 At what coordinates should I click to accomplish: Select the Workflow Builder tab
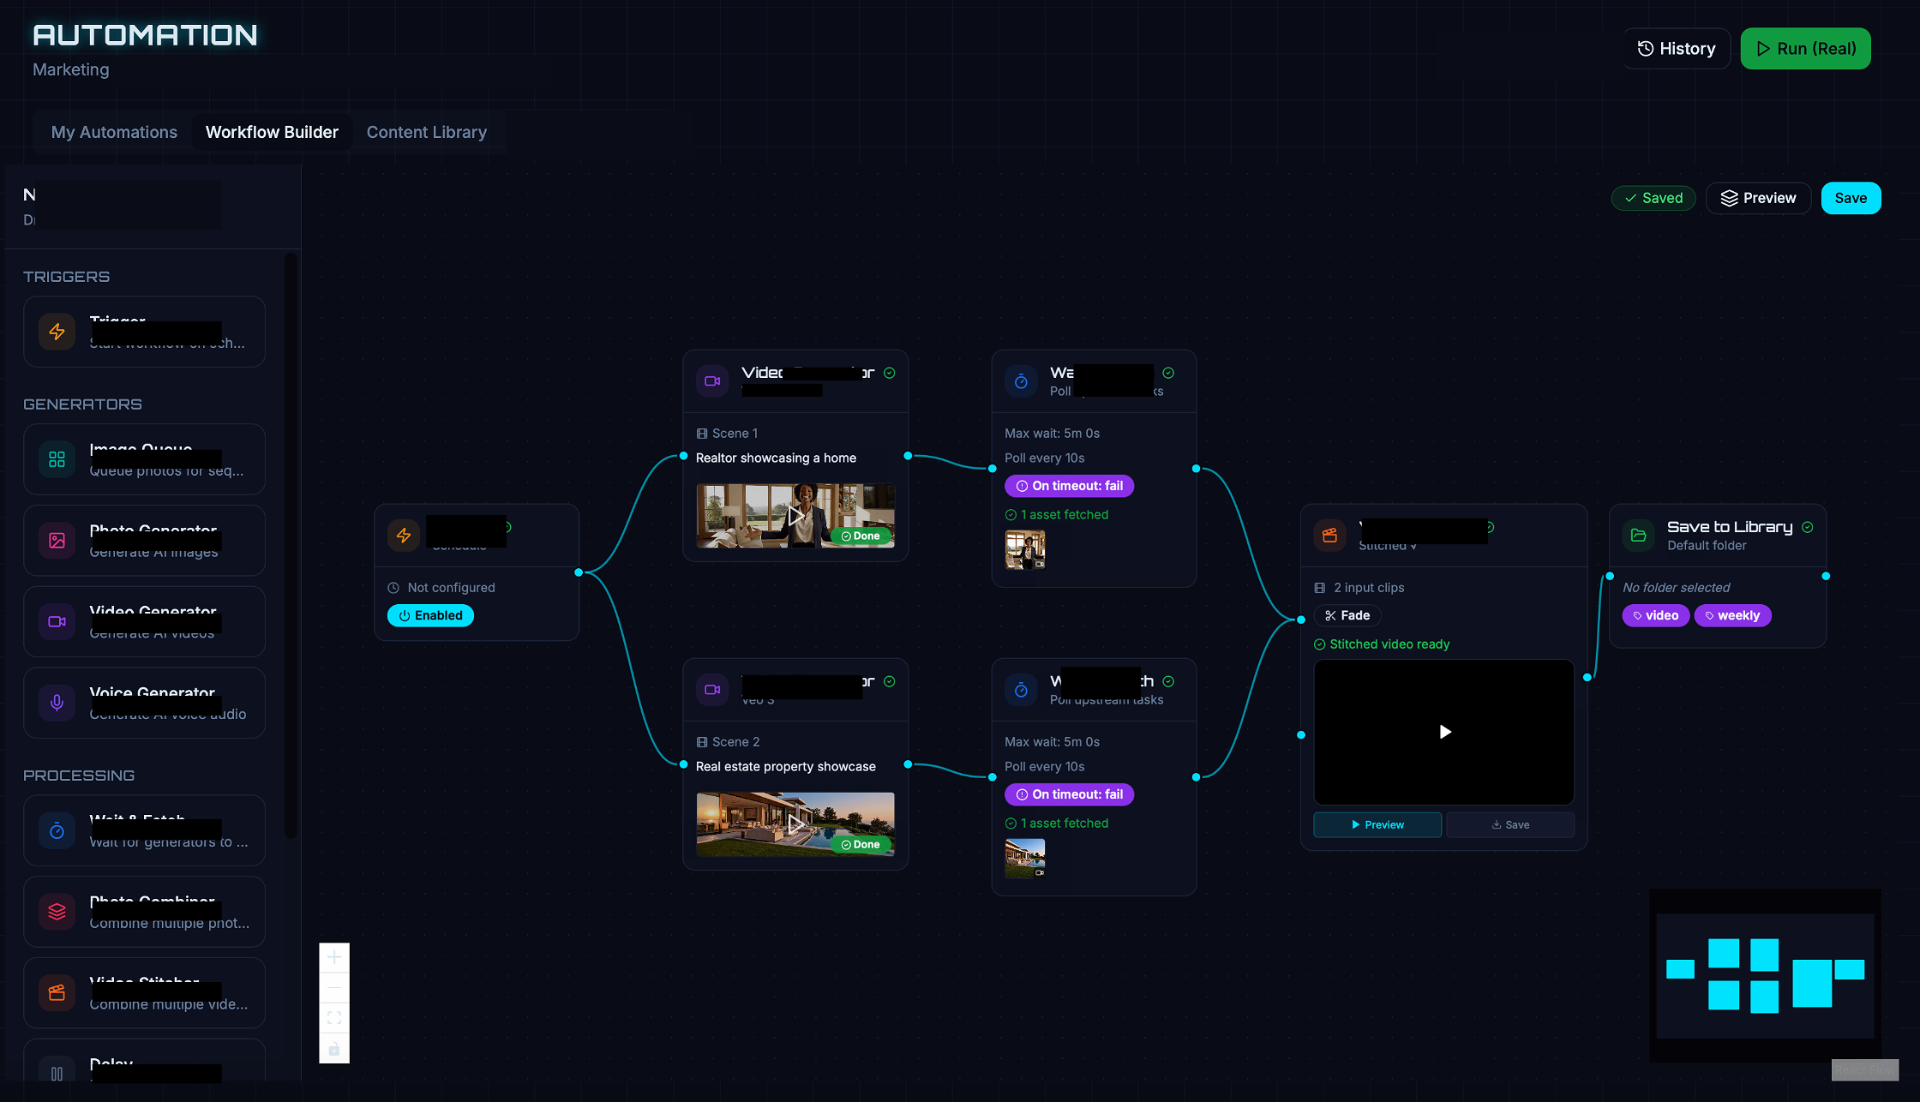[272, 132]
